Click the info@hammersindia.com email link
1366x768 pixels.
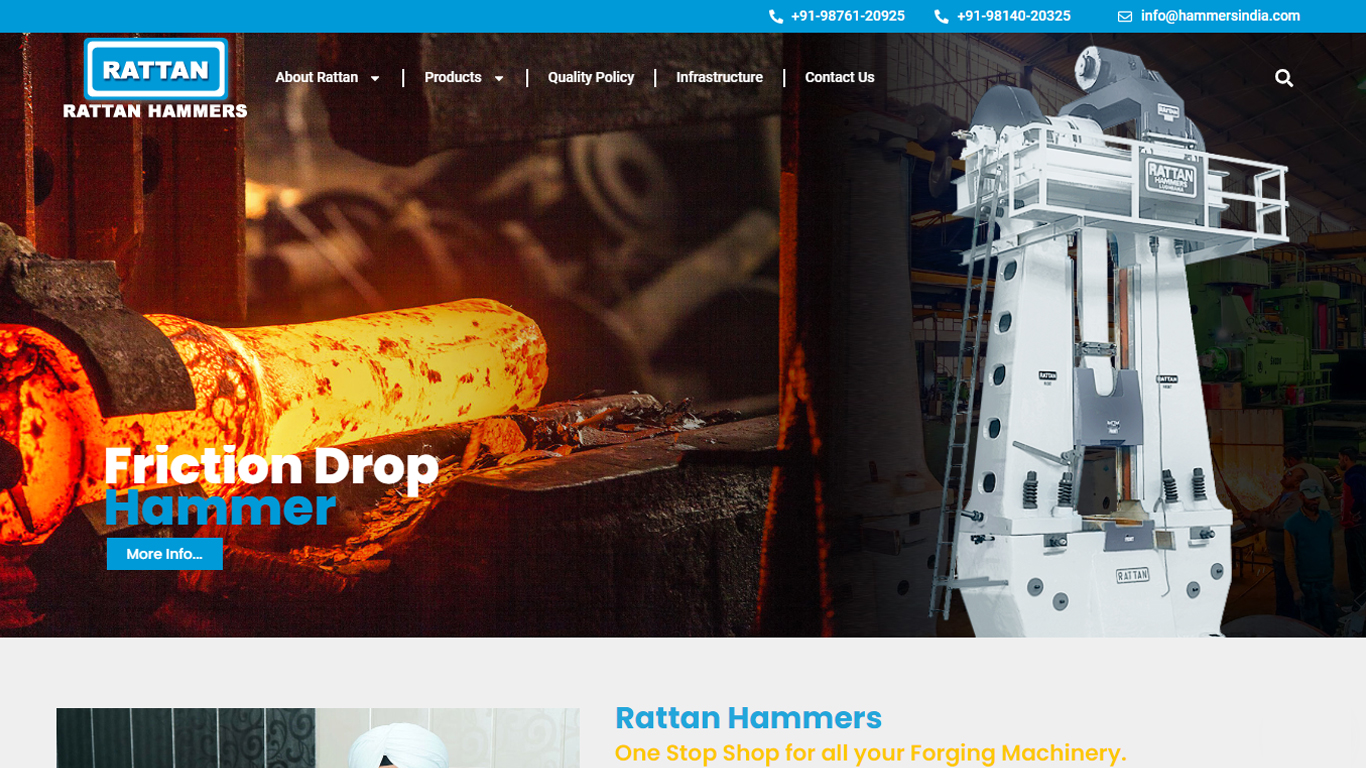click(x=1220, y=16)
